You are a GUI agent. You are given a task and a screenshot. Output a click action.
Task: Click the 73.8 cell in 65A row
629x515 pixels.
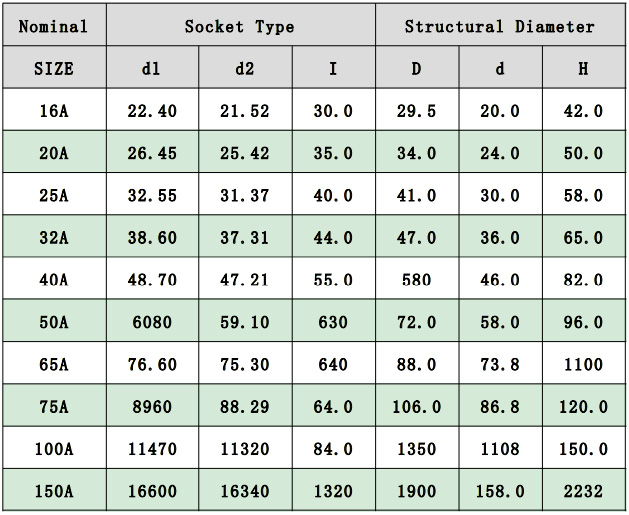point(500,365)
